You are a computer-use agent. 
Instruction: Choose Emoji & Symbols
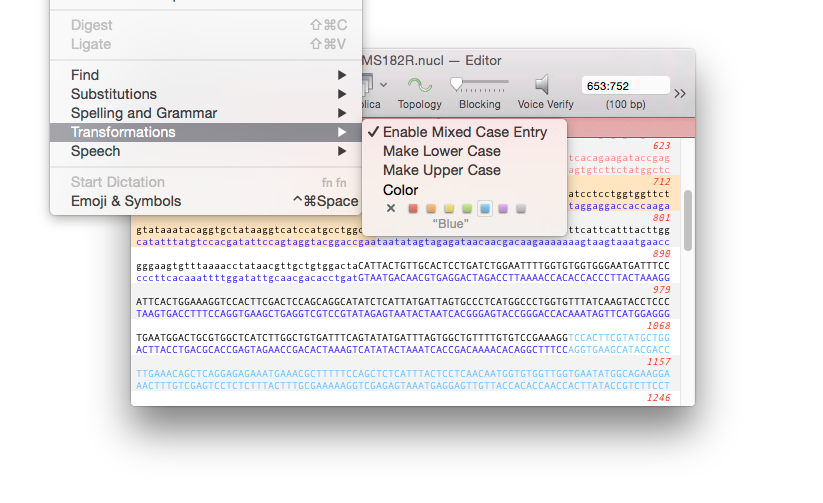pyautogui.click(x=206, y=201)
